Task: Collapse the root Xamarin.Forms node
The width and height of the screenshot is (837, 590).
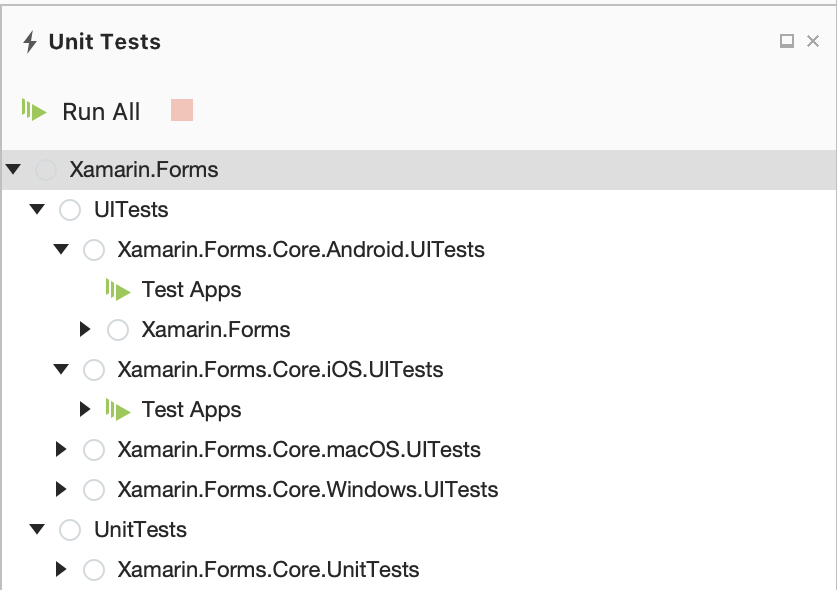Action: pyautogui.click(x=13, y=170)
